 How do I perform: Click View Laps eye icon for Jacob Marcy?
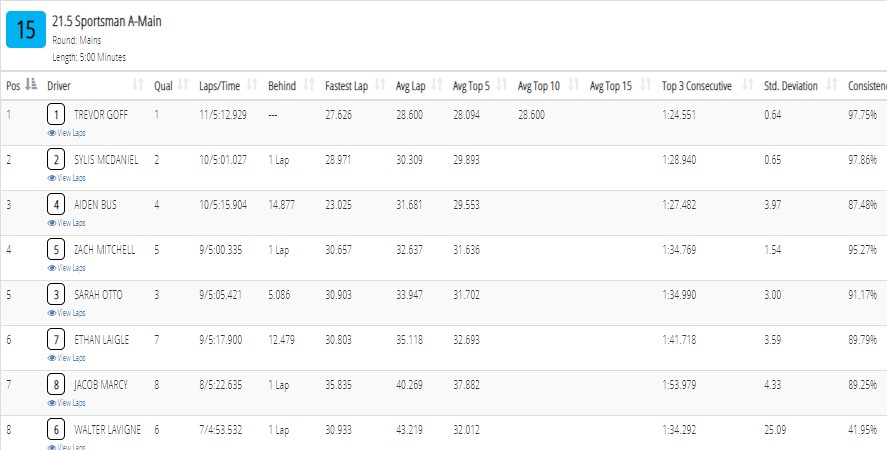coord(52,403)
